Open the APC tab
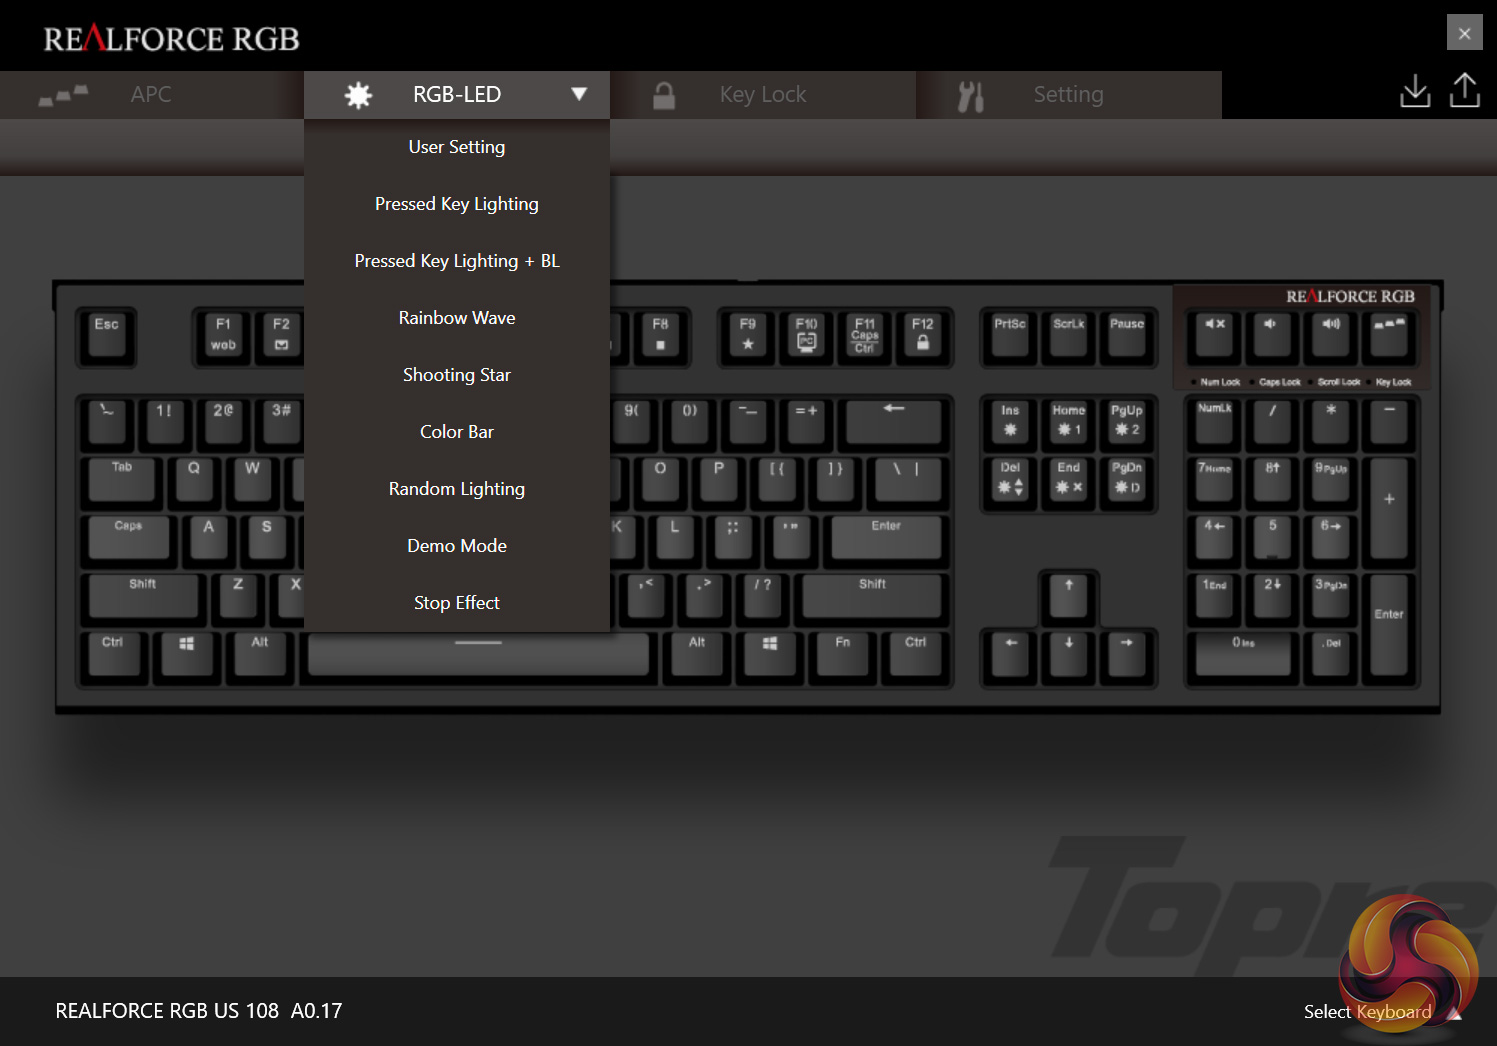Viewport: 1497px width, 1046px height. point(152,95)
